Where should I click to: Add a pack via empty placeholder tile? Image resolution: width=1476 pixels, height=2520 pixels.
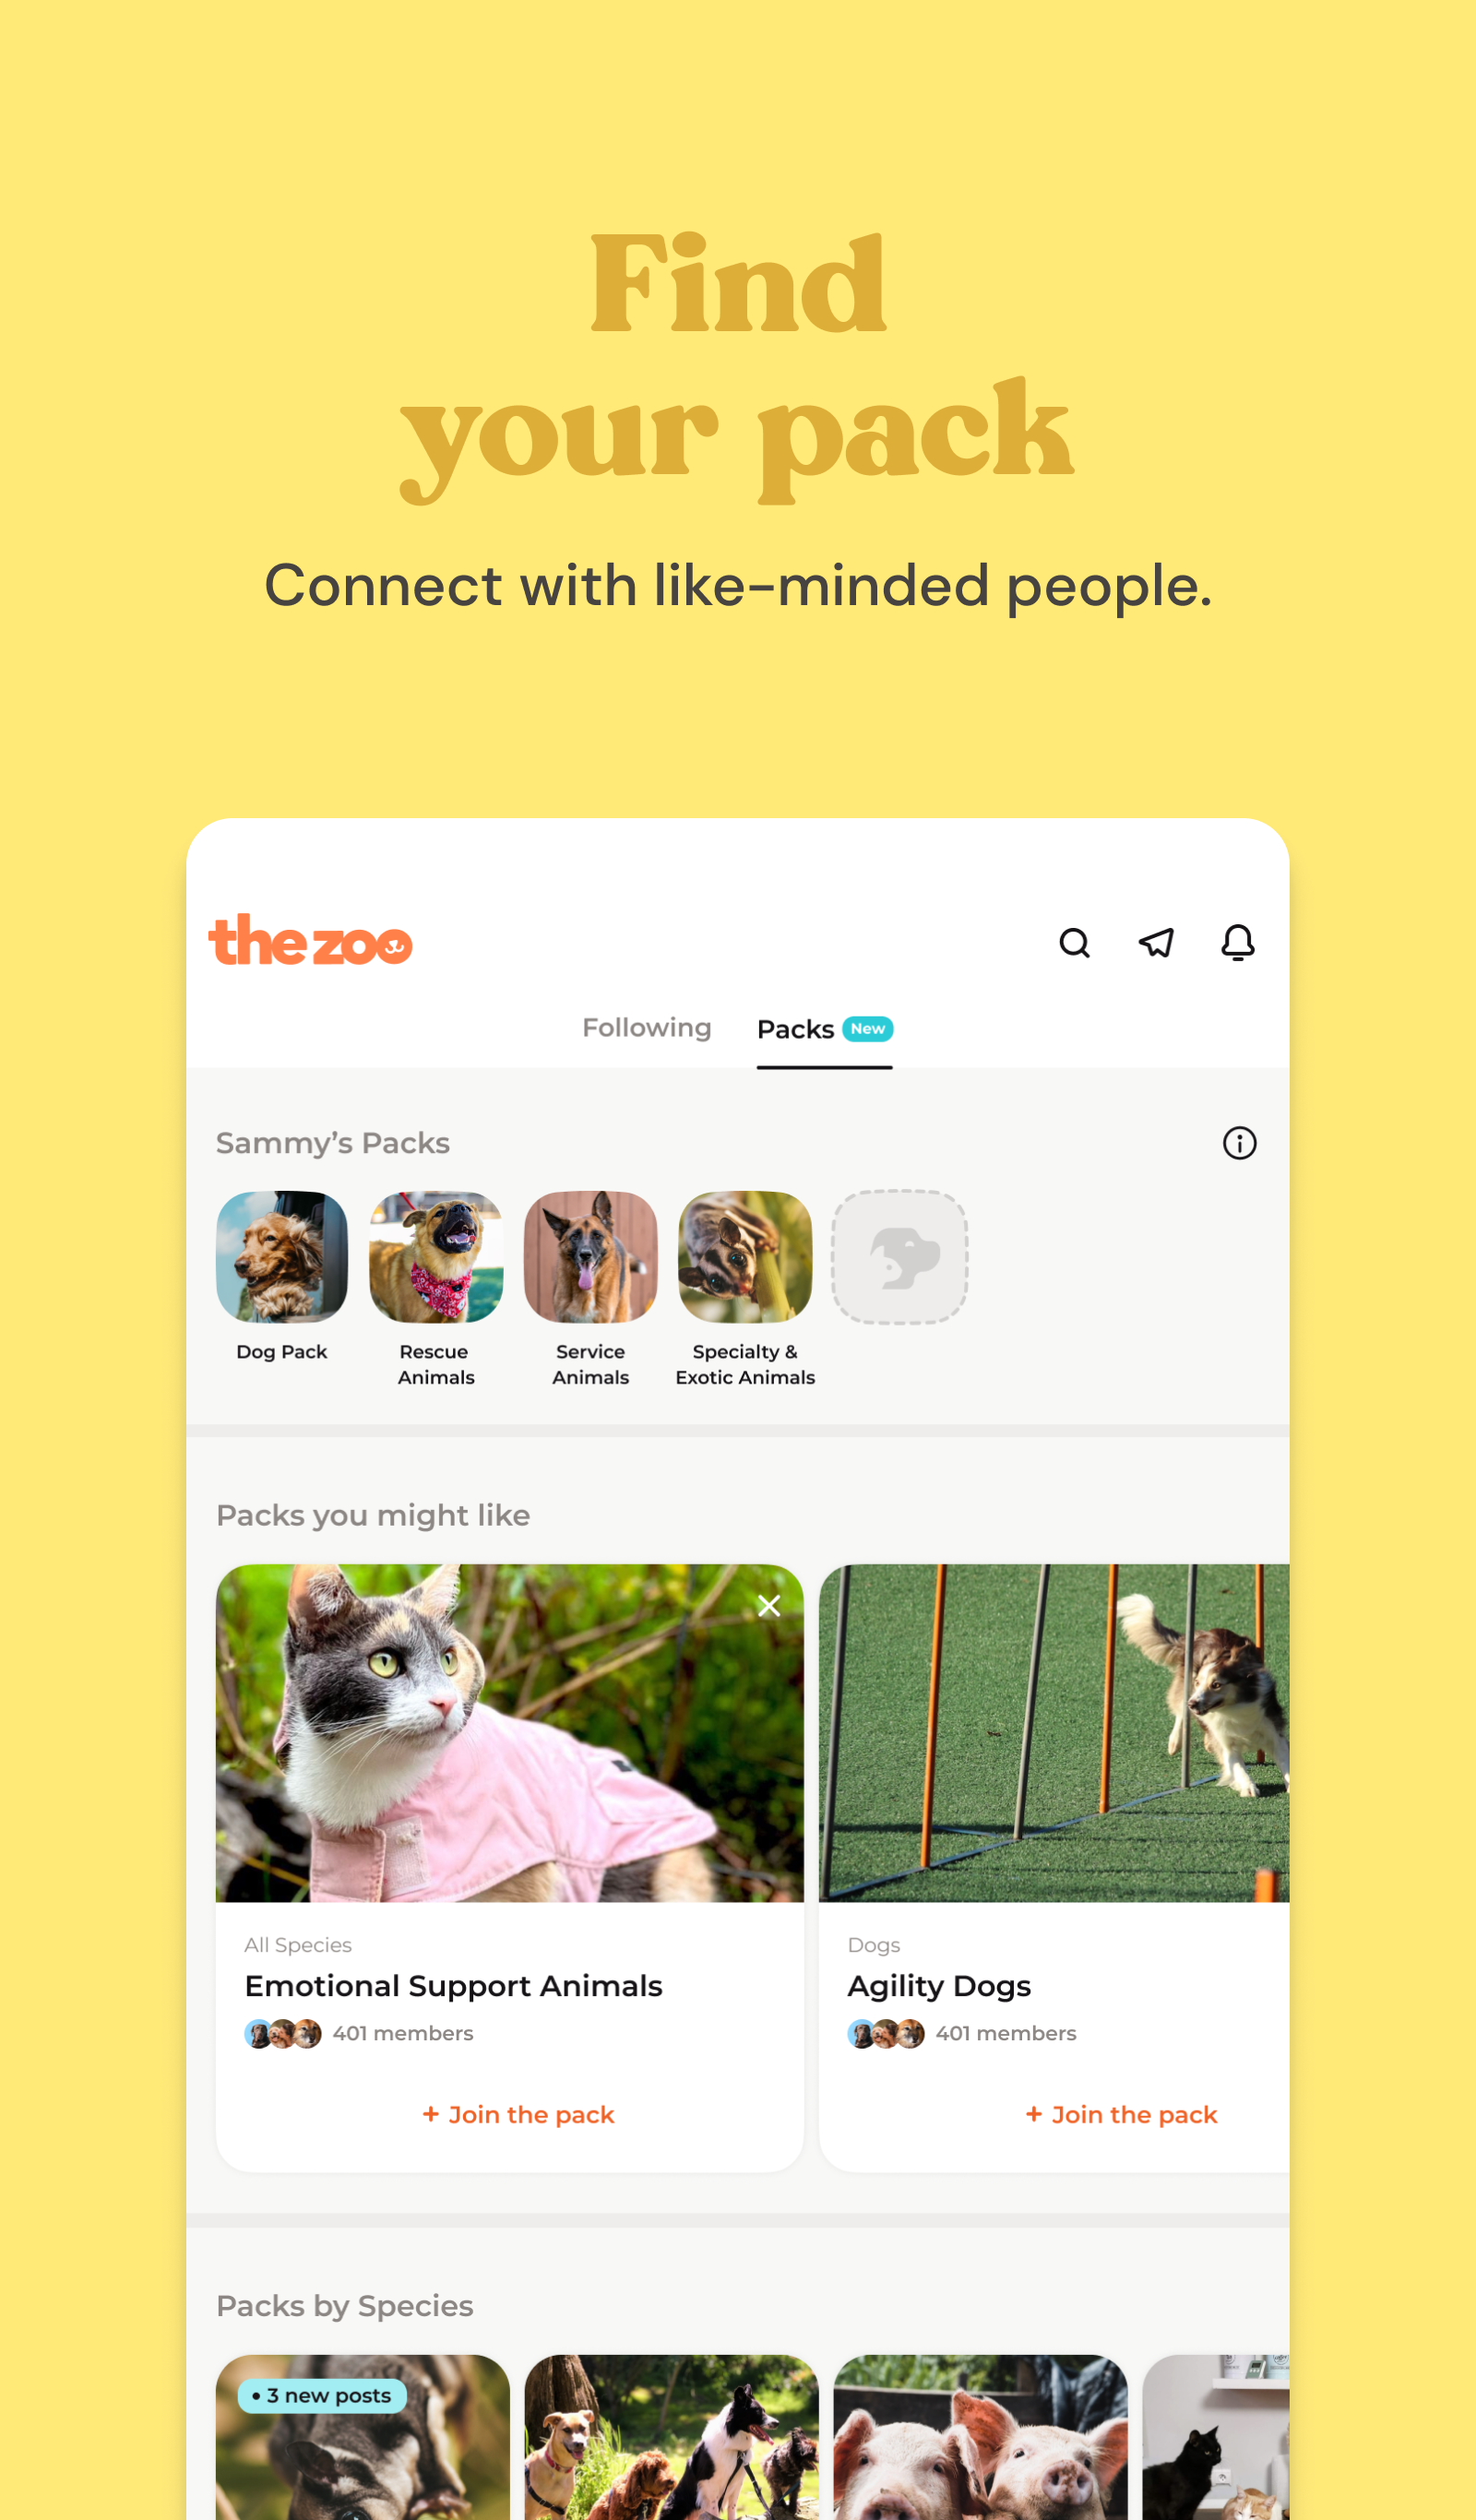click(900, 1257)
